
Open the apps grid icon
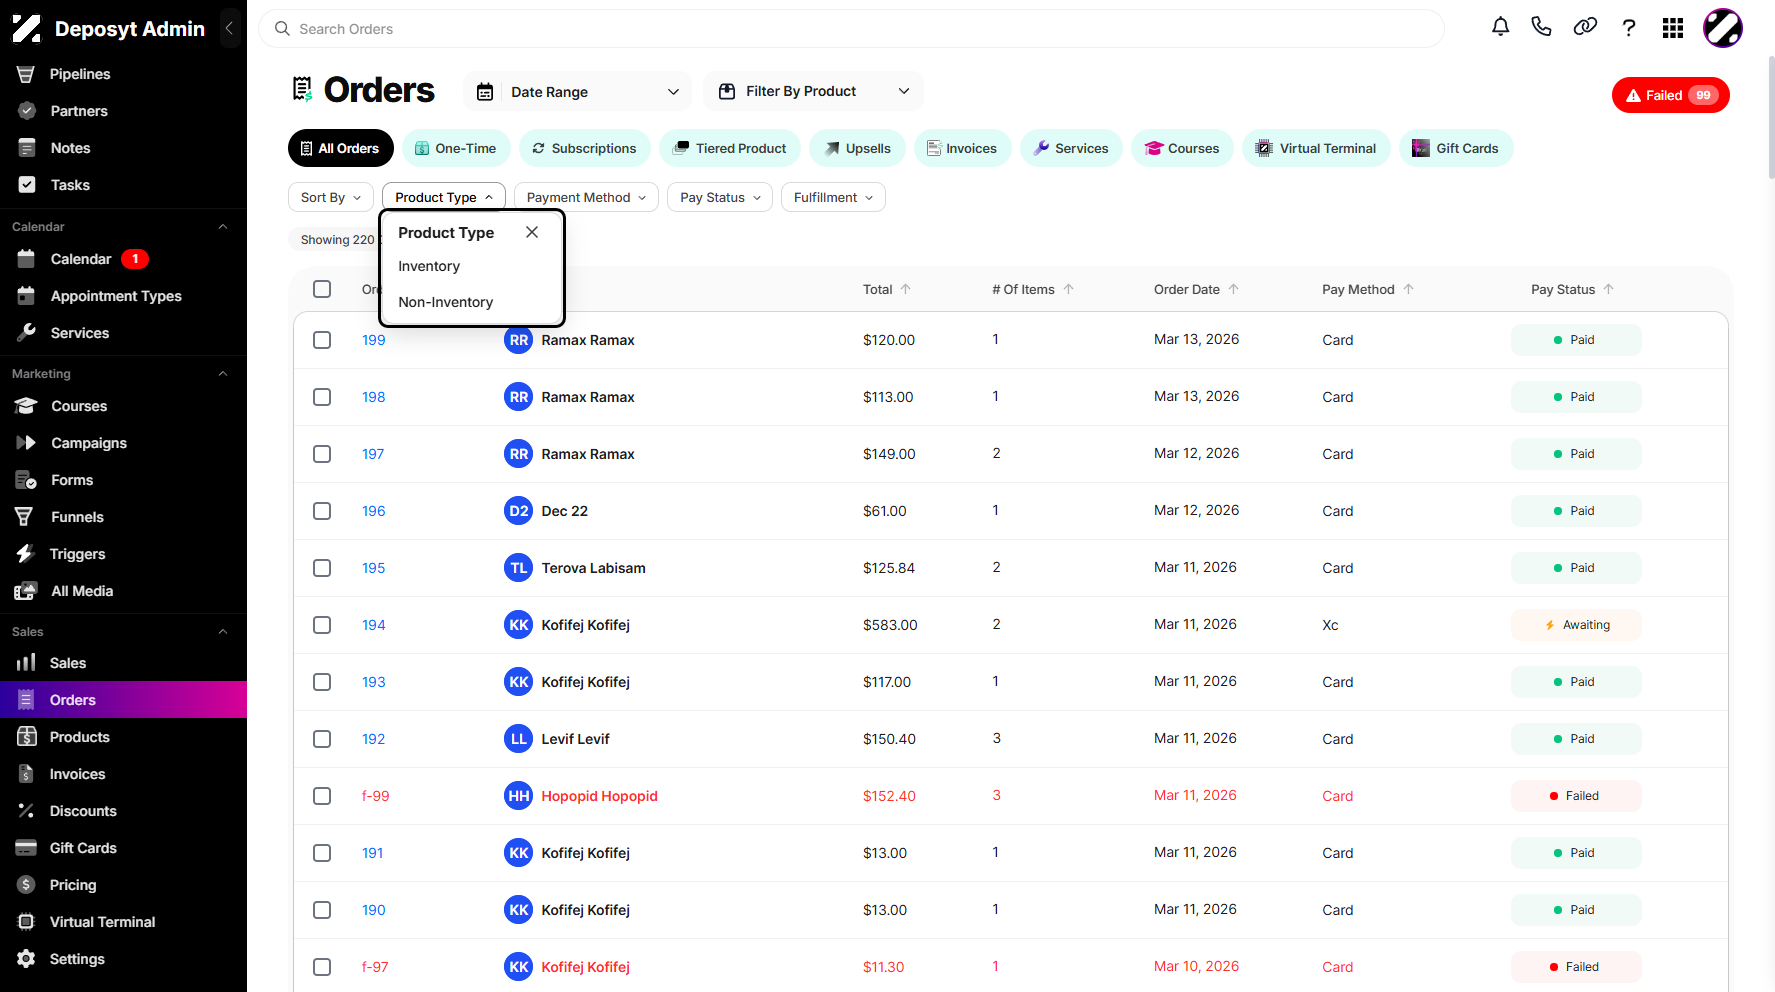tap(1673, 28)
